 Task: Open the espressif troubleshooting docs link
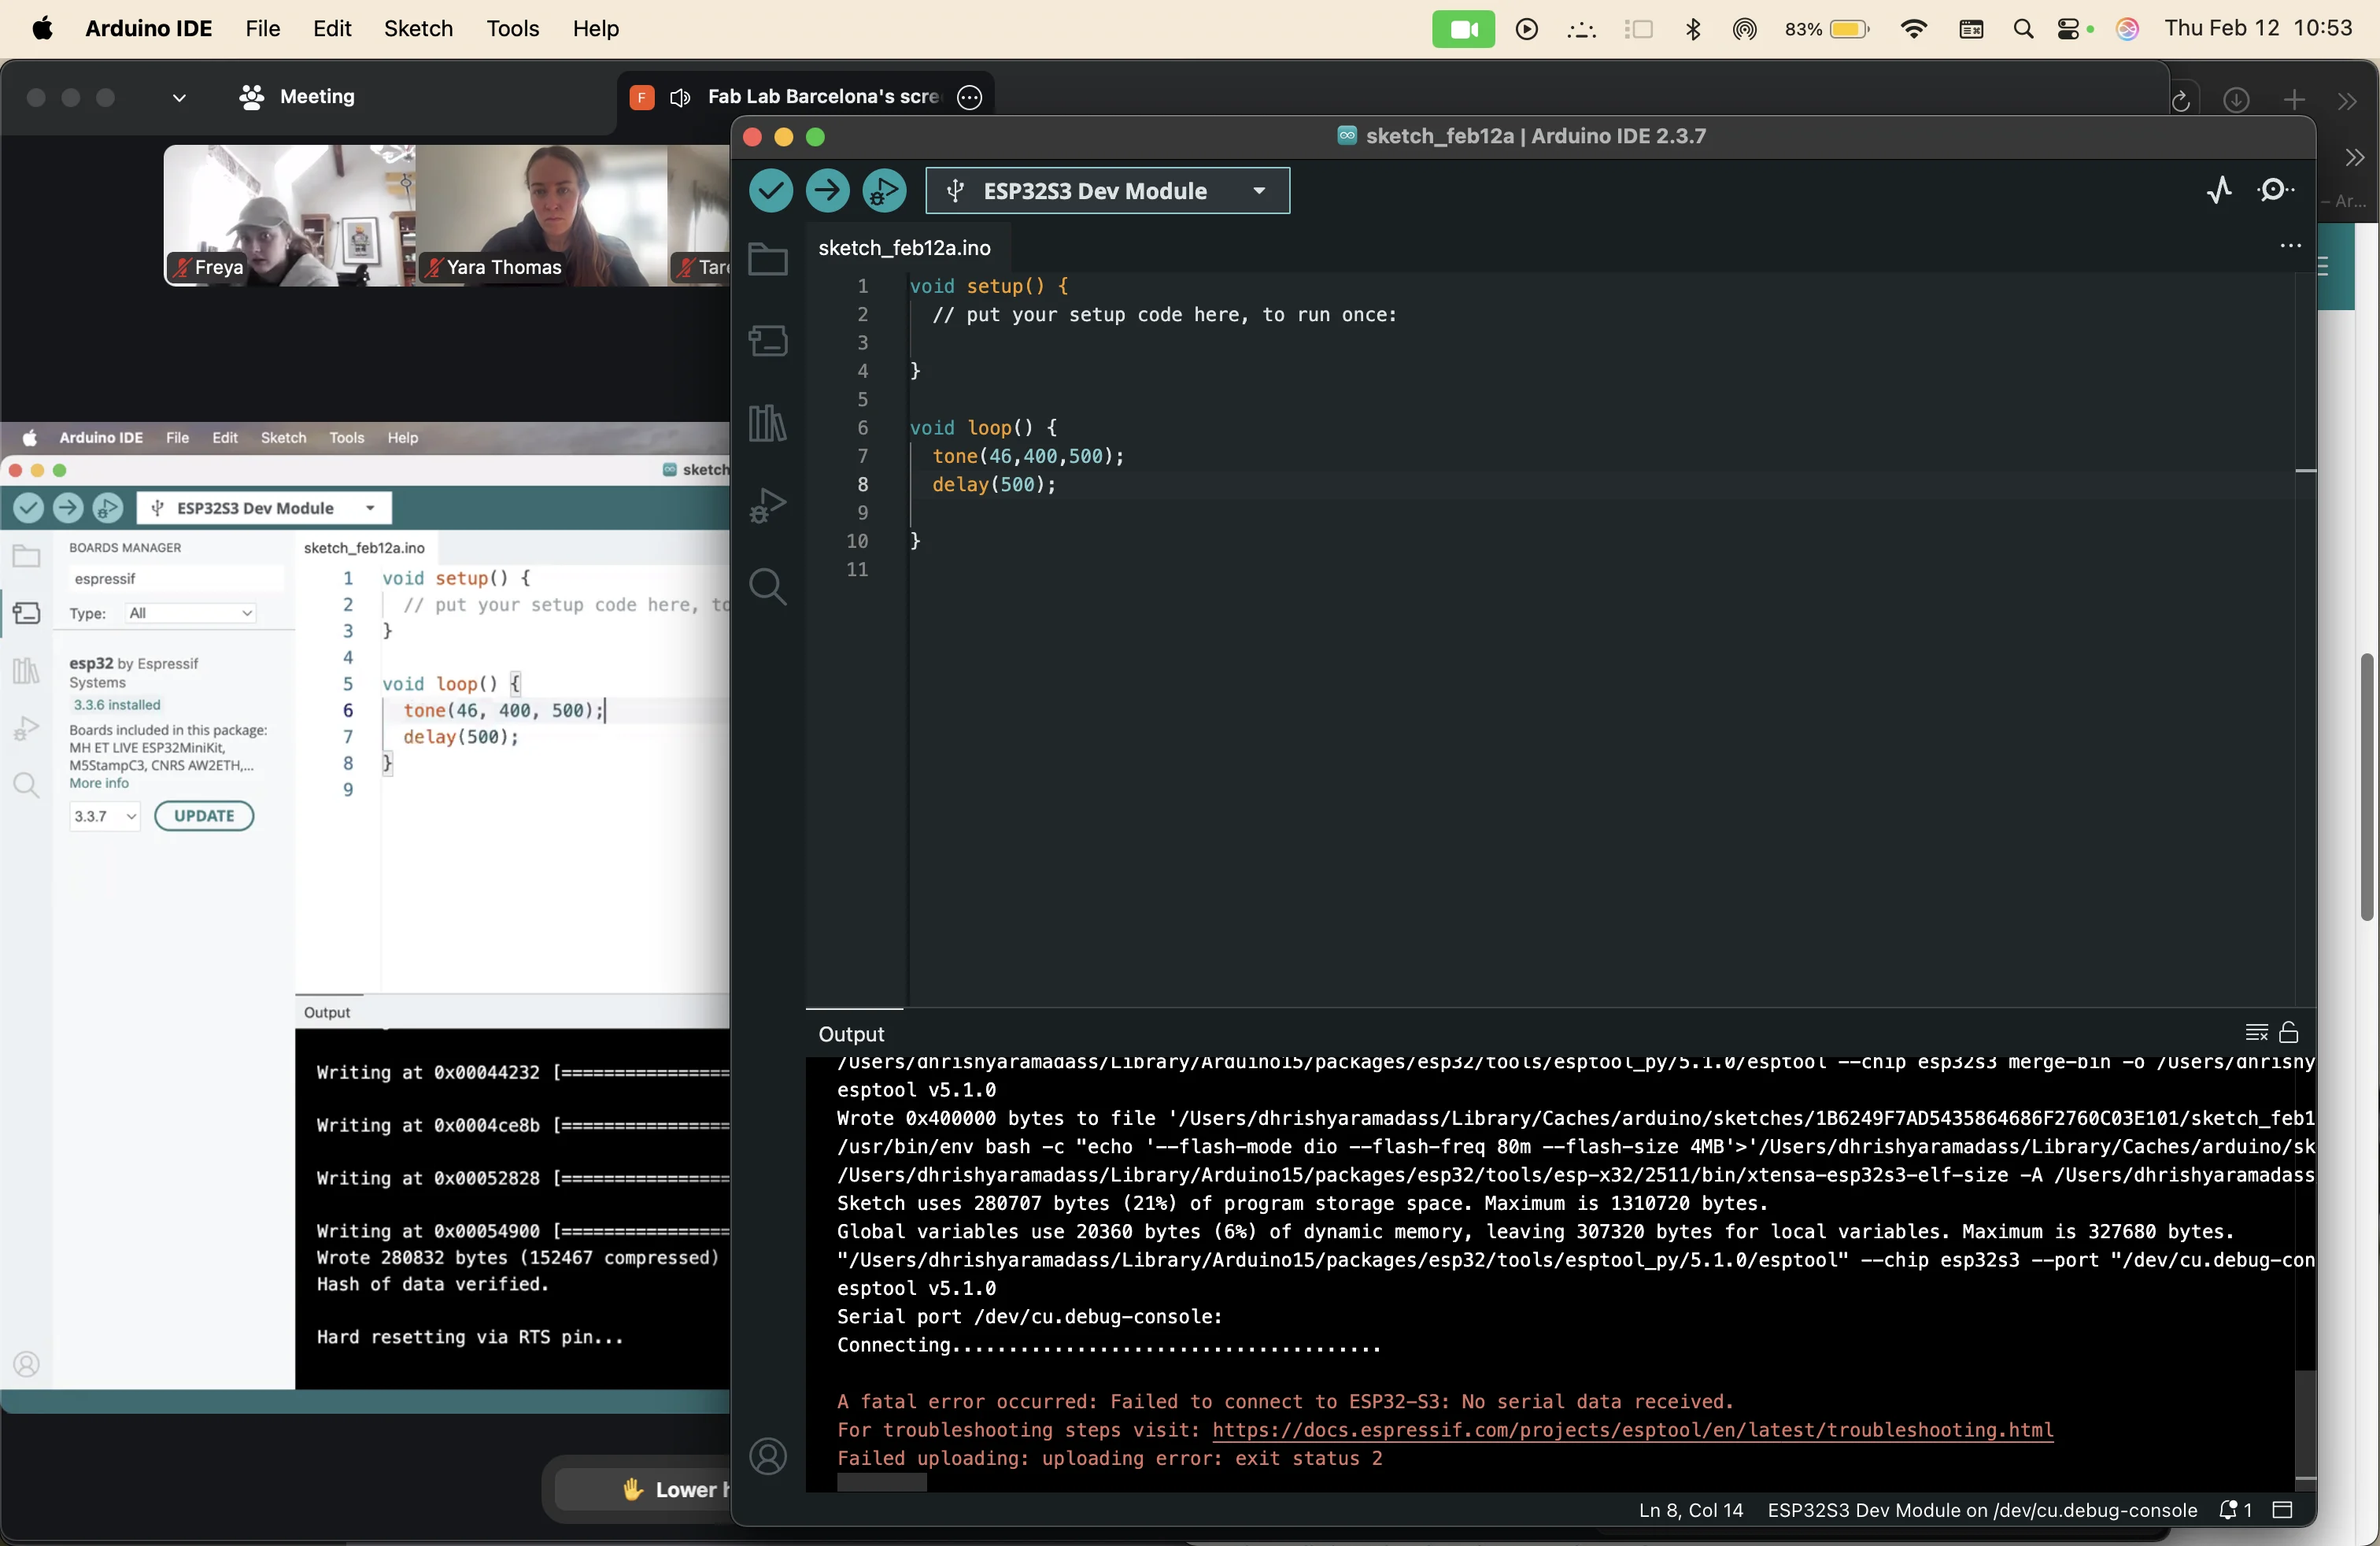pyautogui.click(x=1632, y=1430)
